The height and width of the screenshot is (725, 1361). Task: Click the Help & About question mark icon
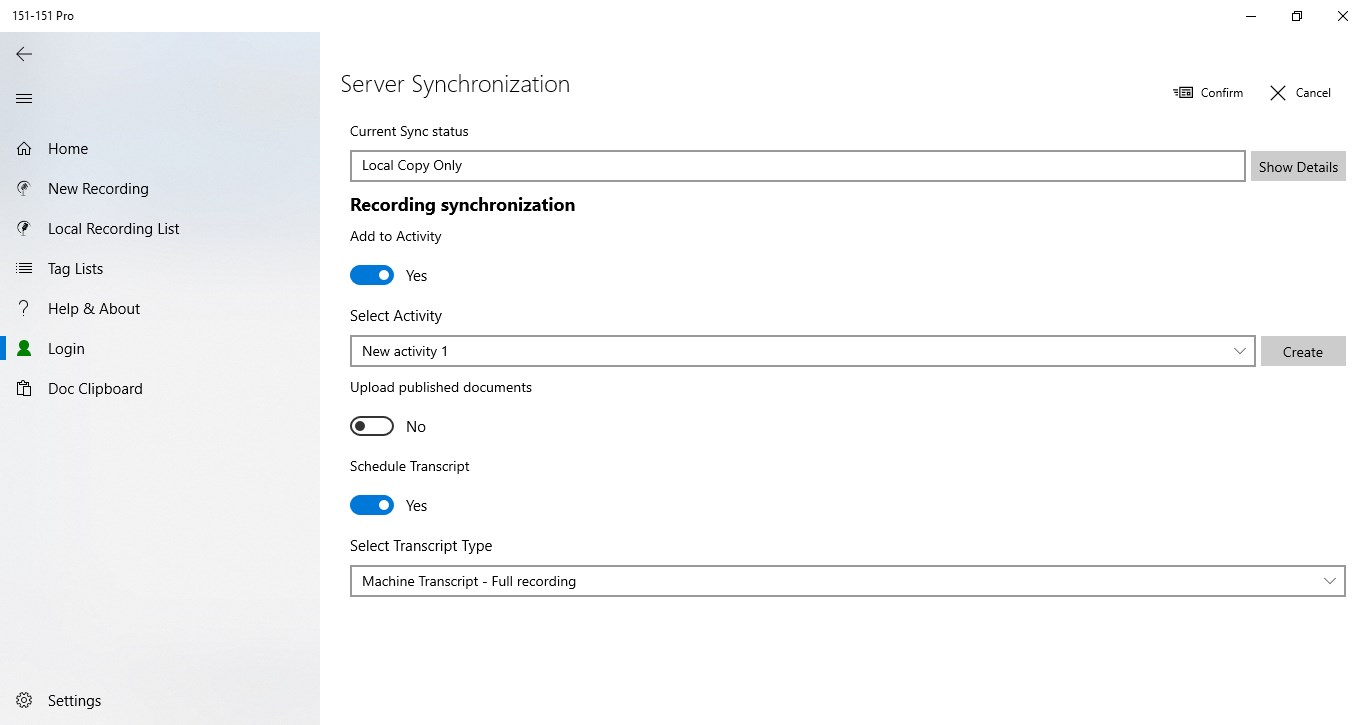coord(24,309)
